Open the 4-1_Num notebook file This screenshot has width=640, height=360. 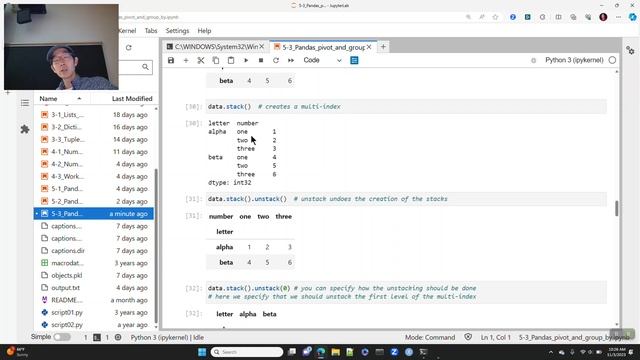coord(94,152)
